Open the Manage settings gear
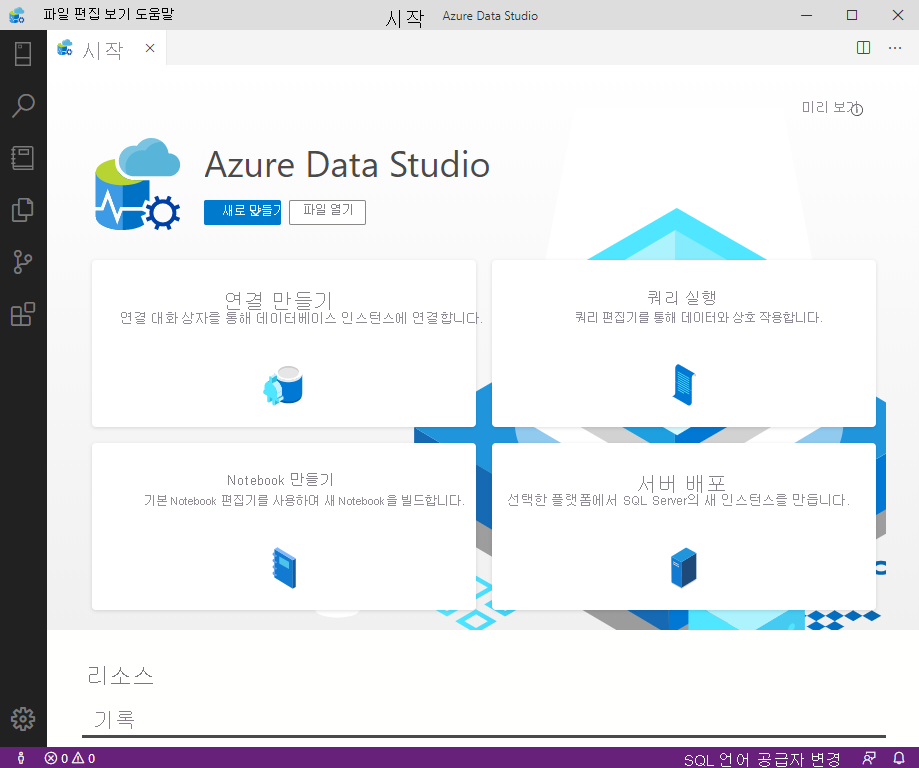The image size is (919, 768). point(23,719)
